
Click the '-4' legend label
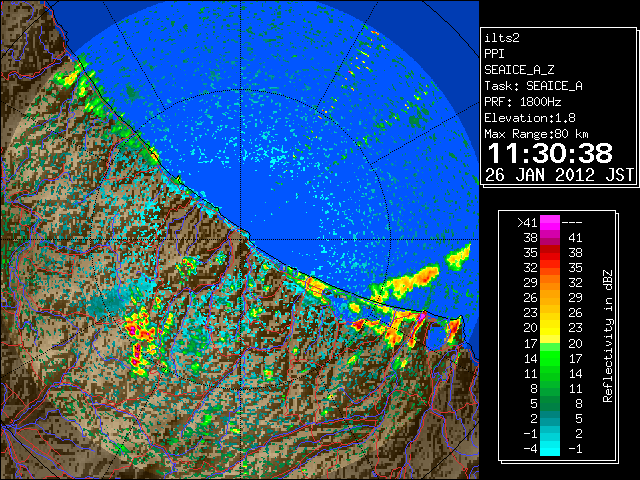coord(530,449)
